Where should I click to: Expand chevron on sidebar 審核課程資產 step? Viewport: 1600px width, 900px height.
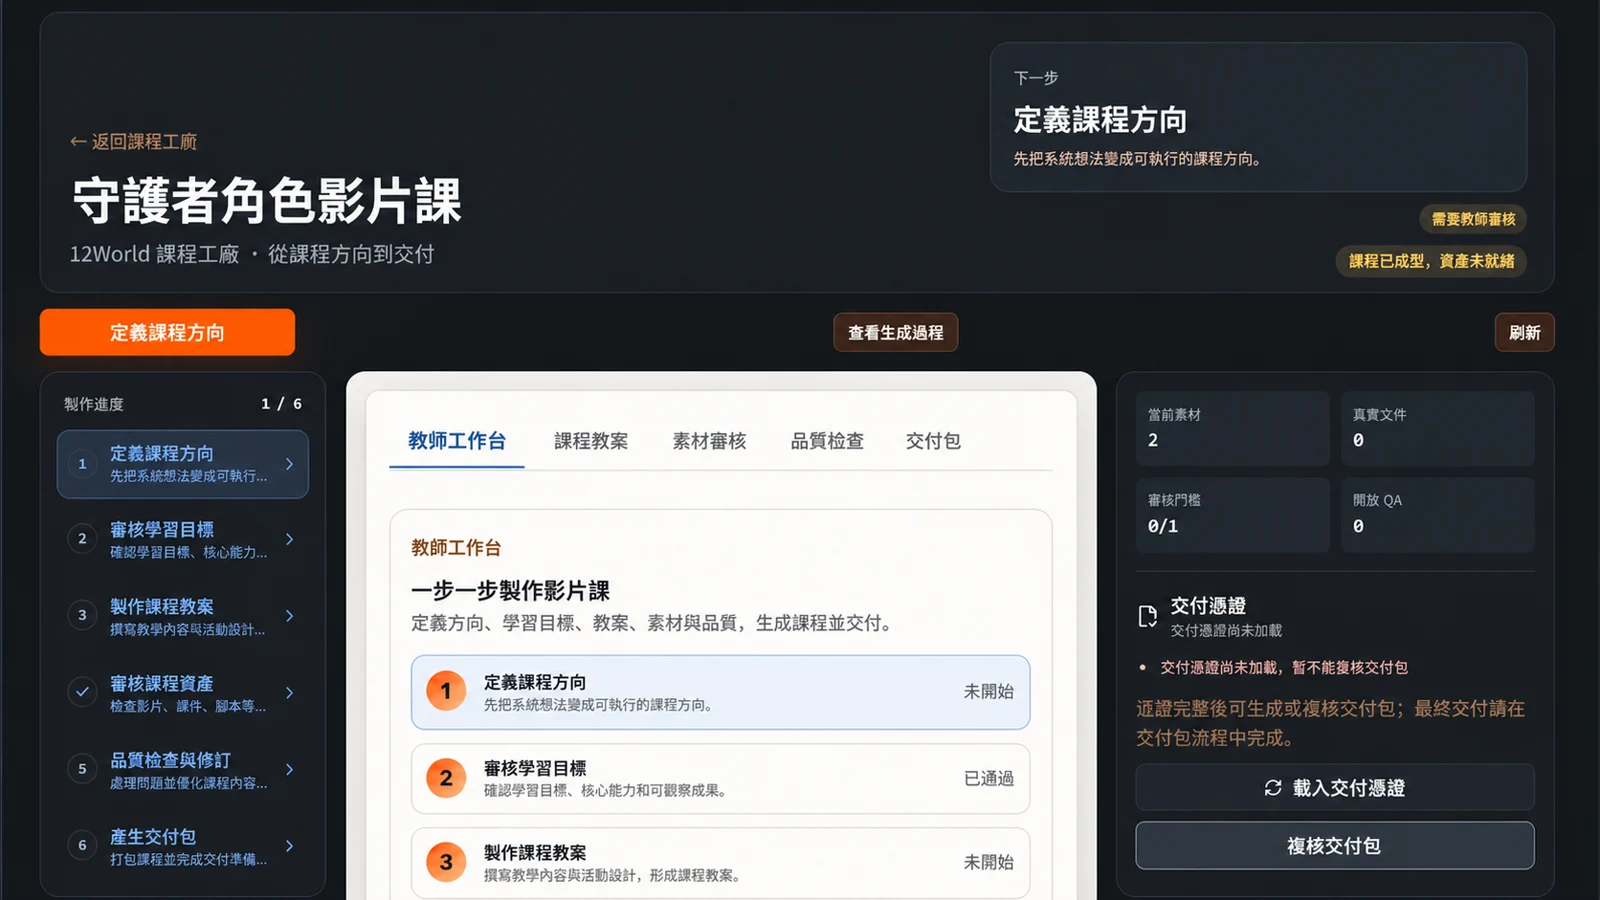point(289,692)
